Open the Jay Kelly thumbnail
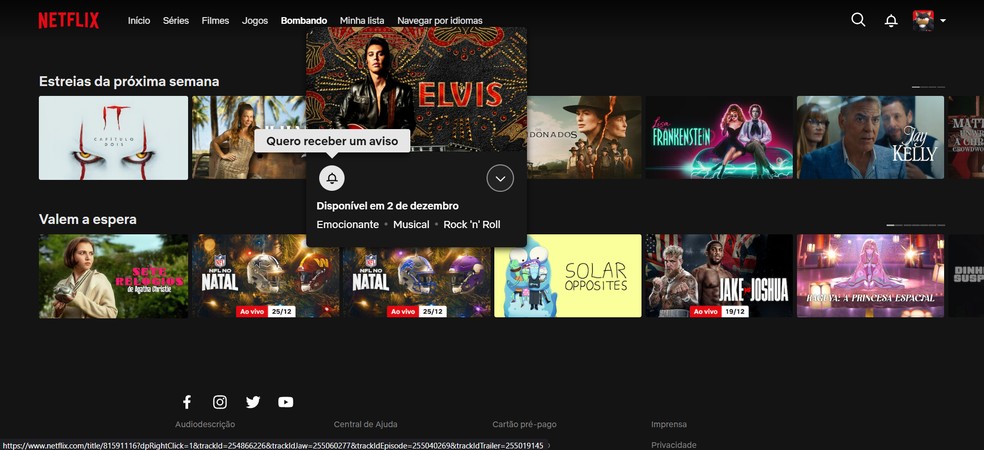The image size is (984, 450). 870,138
